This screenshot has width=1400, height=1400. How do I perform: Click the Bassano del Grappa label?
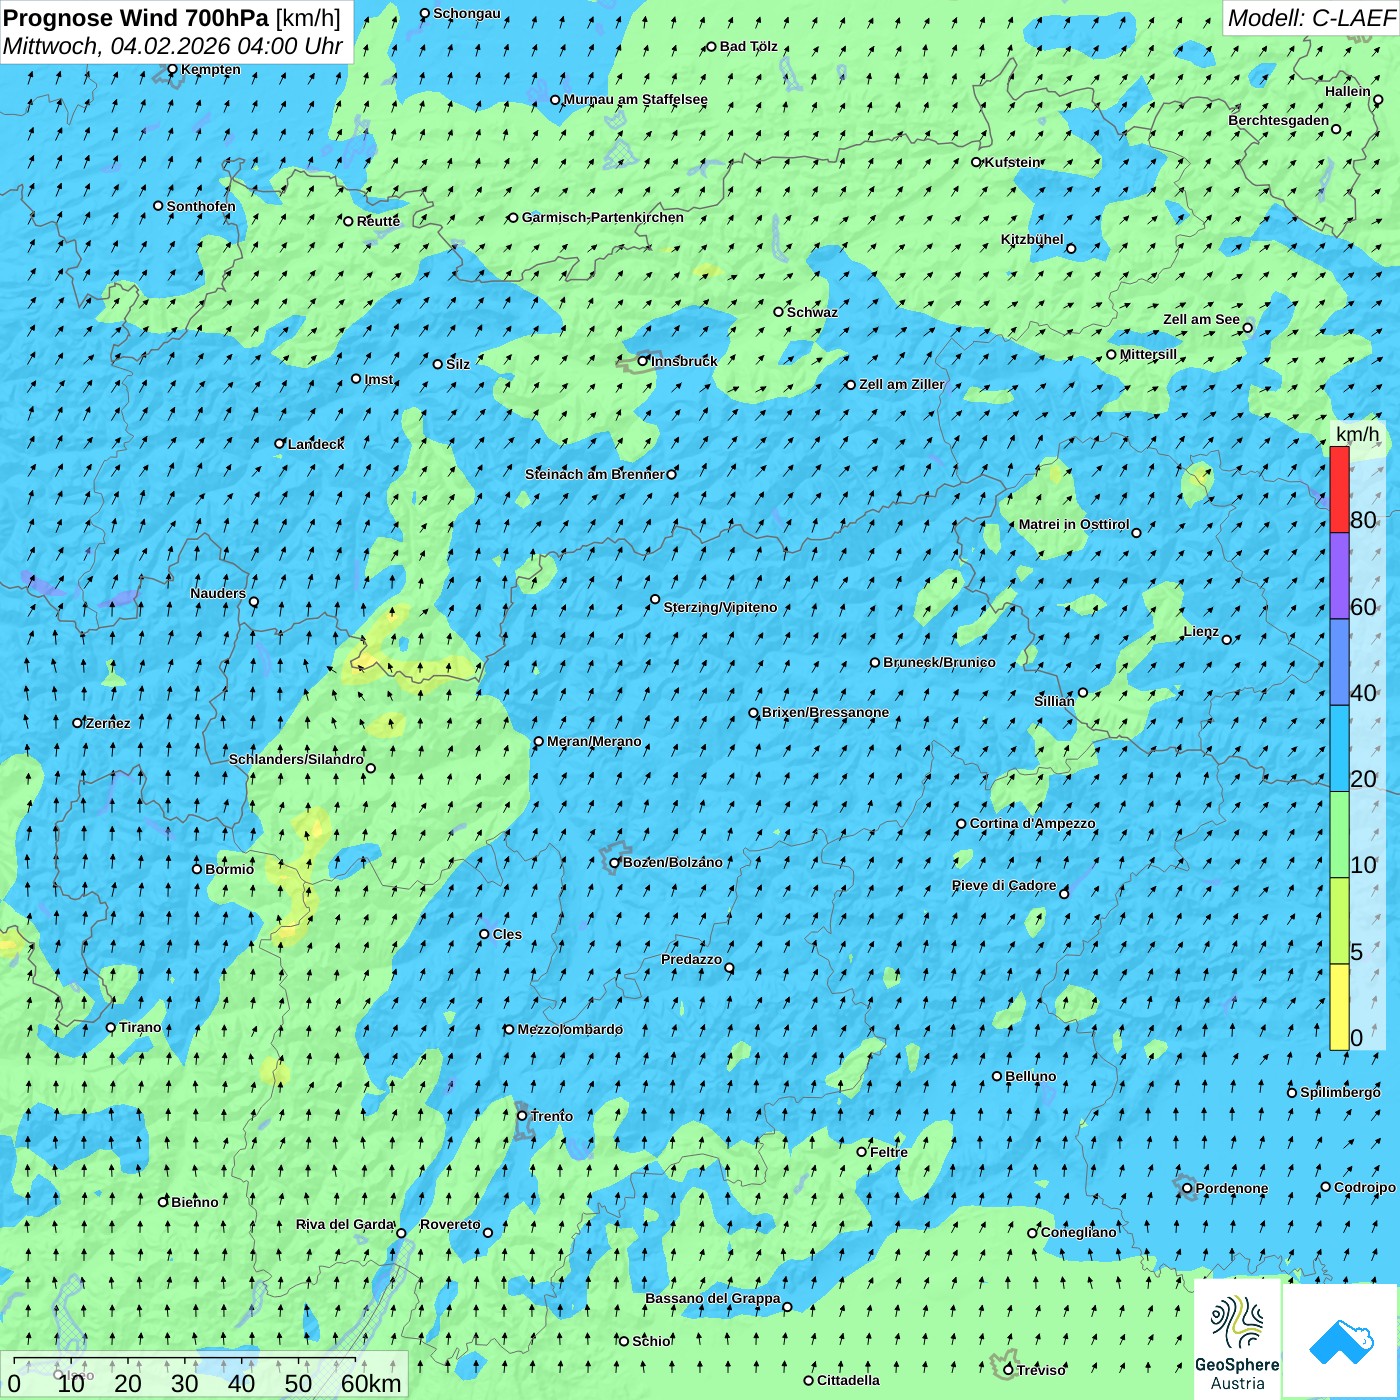pyautogui.click(x=713, y=1298)
